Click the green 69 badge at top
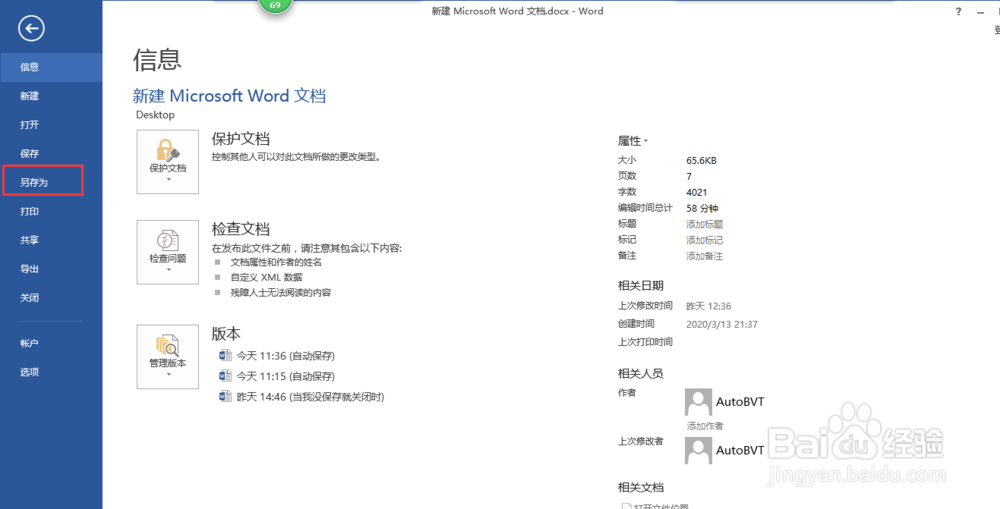Screen dimensions: 1000x509 click(275, 6)
